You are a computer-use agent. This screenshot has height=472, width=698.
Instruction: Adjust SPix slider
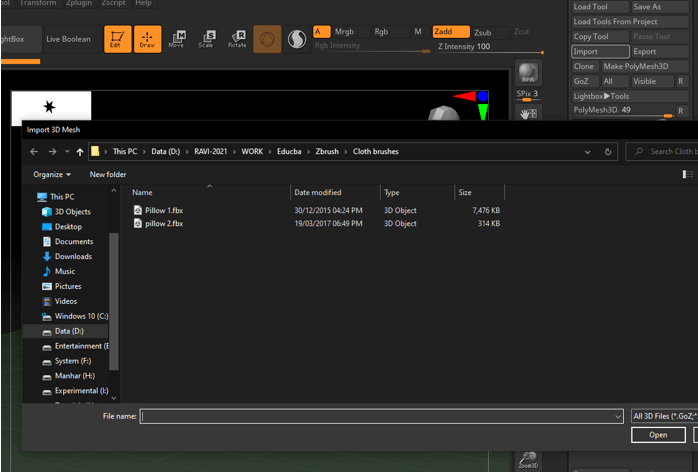point(528,96)
